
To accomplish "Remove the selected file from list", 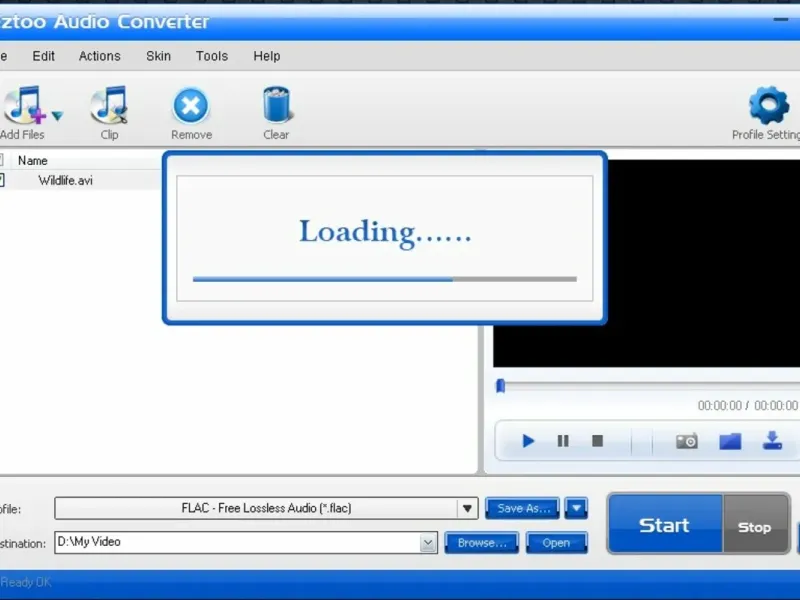I will (x=191, y=113).
